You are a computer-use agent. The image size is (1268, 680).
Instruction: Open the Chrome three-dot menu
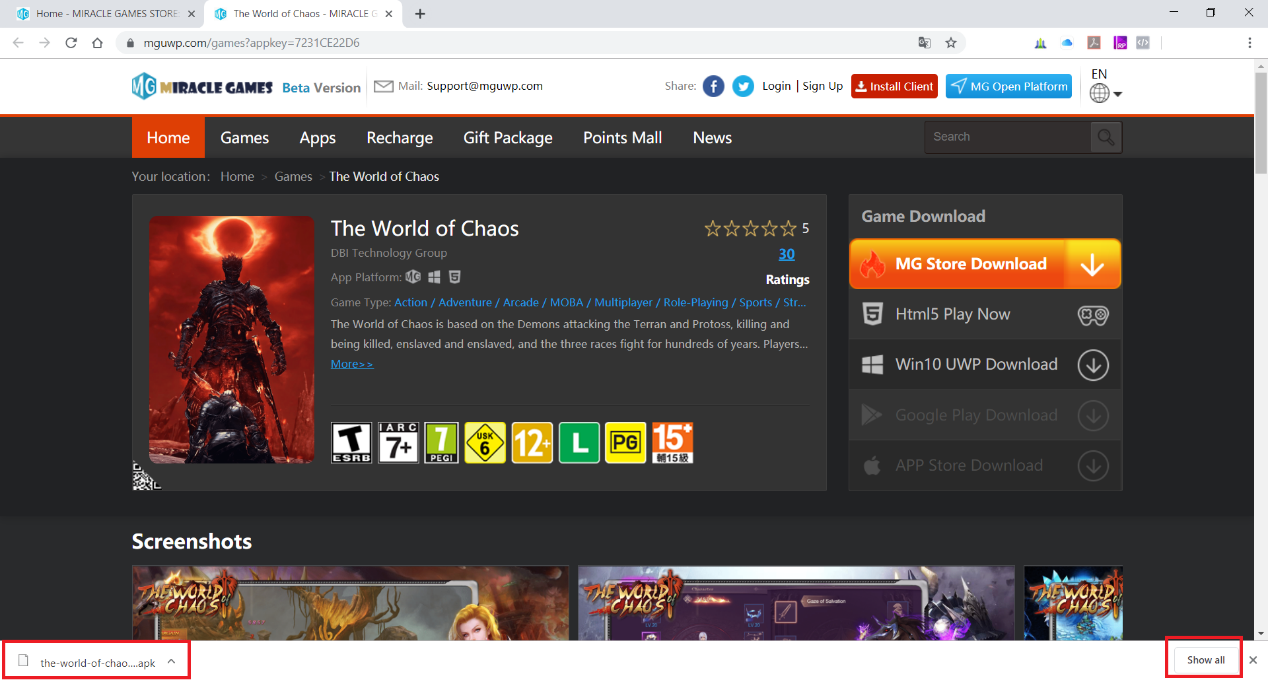click(x=1250, y=43)
